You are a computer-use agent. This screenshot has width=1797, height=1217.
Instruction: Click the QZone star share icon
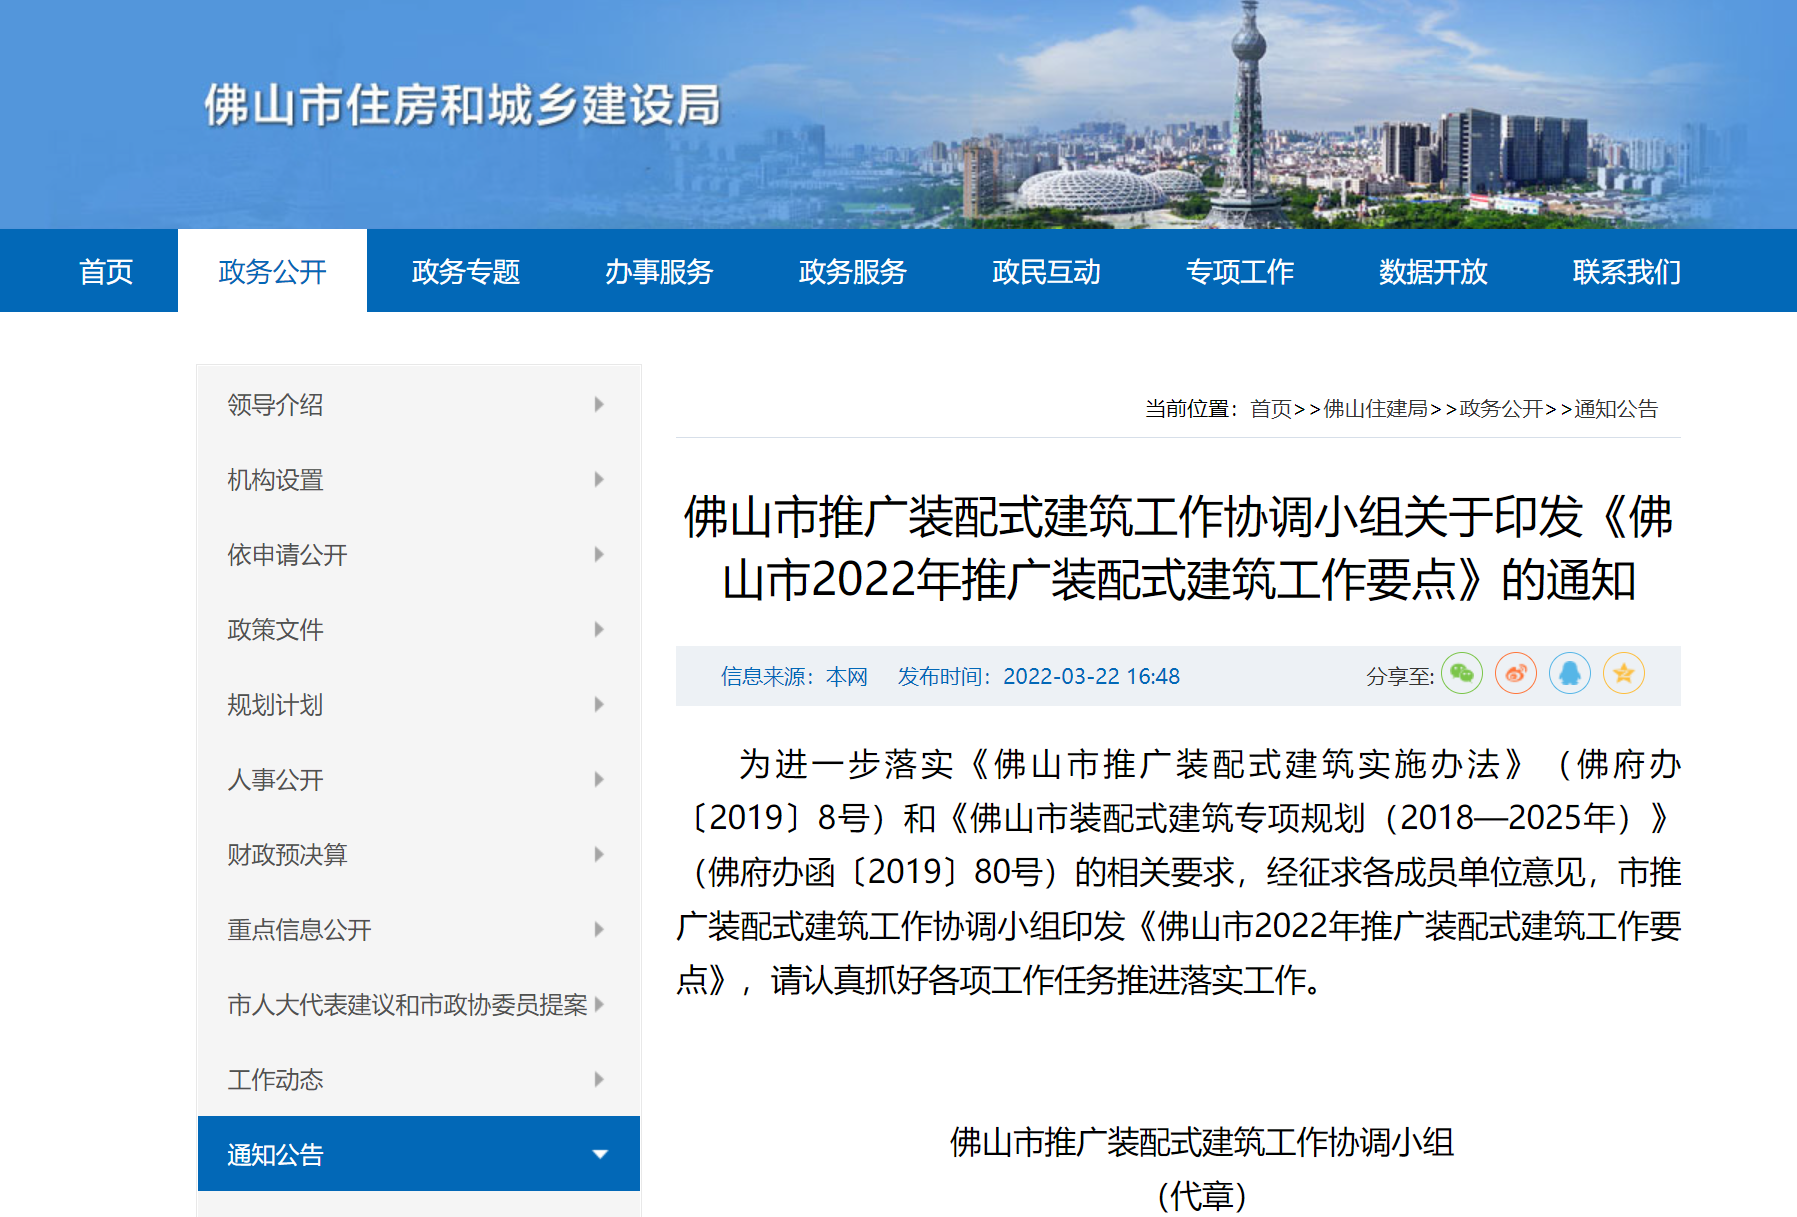pos(1623,674)
